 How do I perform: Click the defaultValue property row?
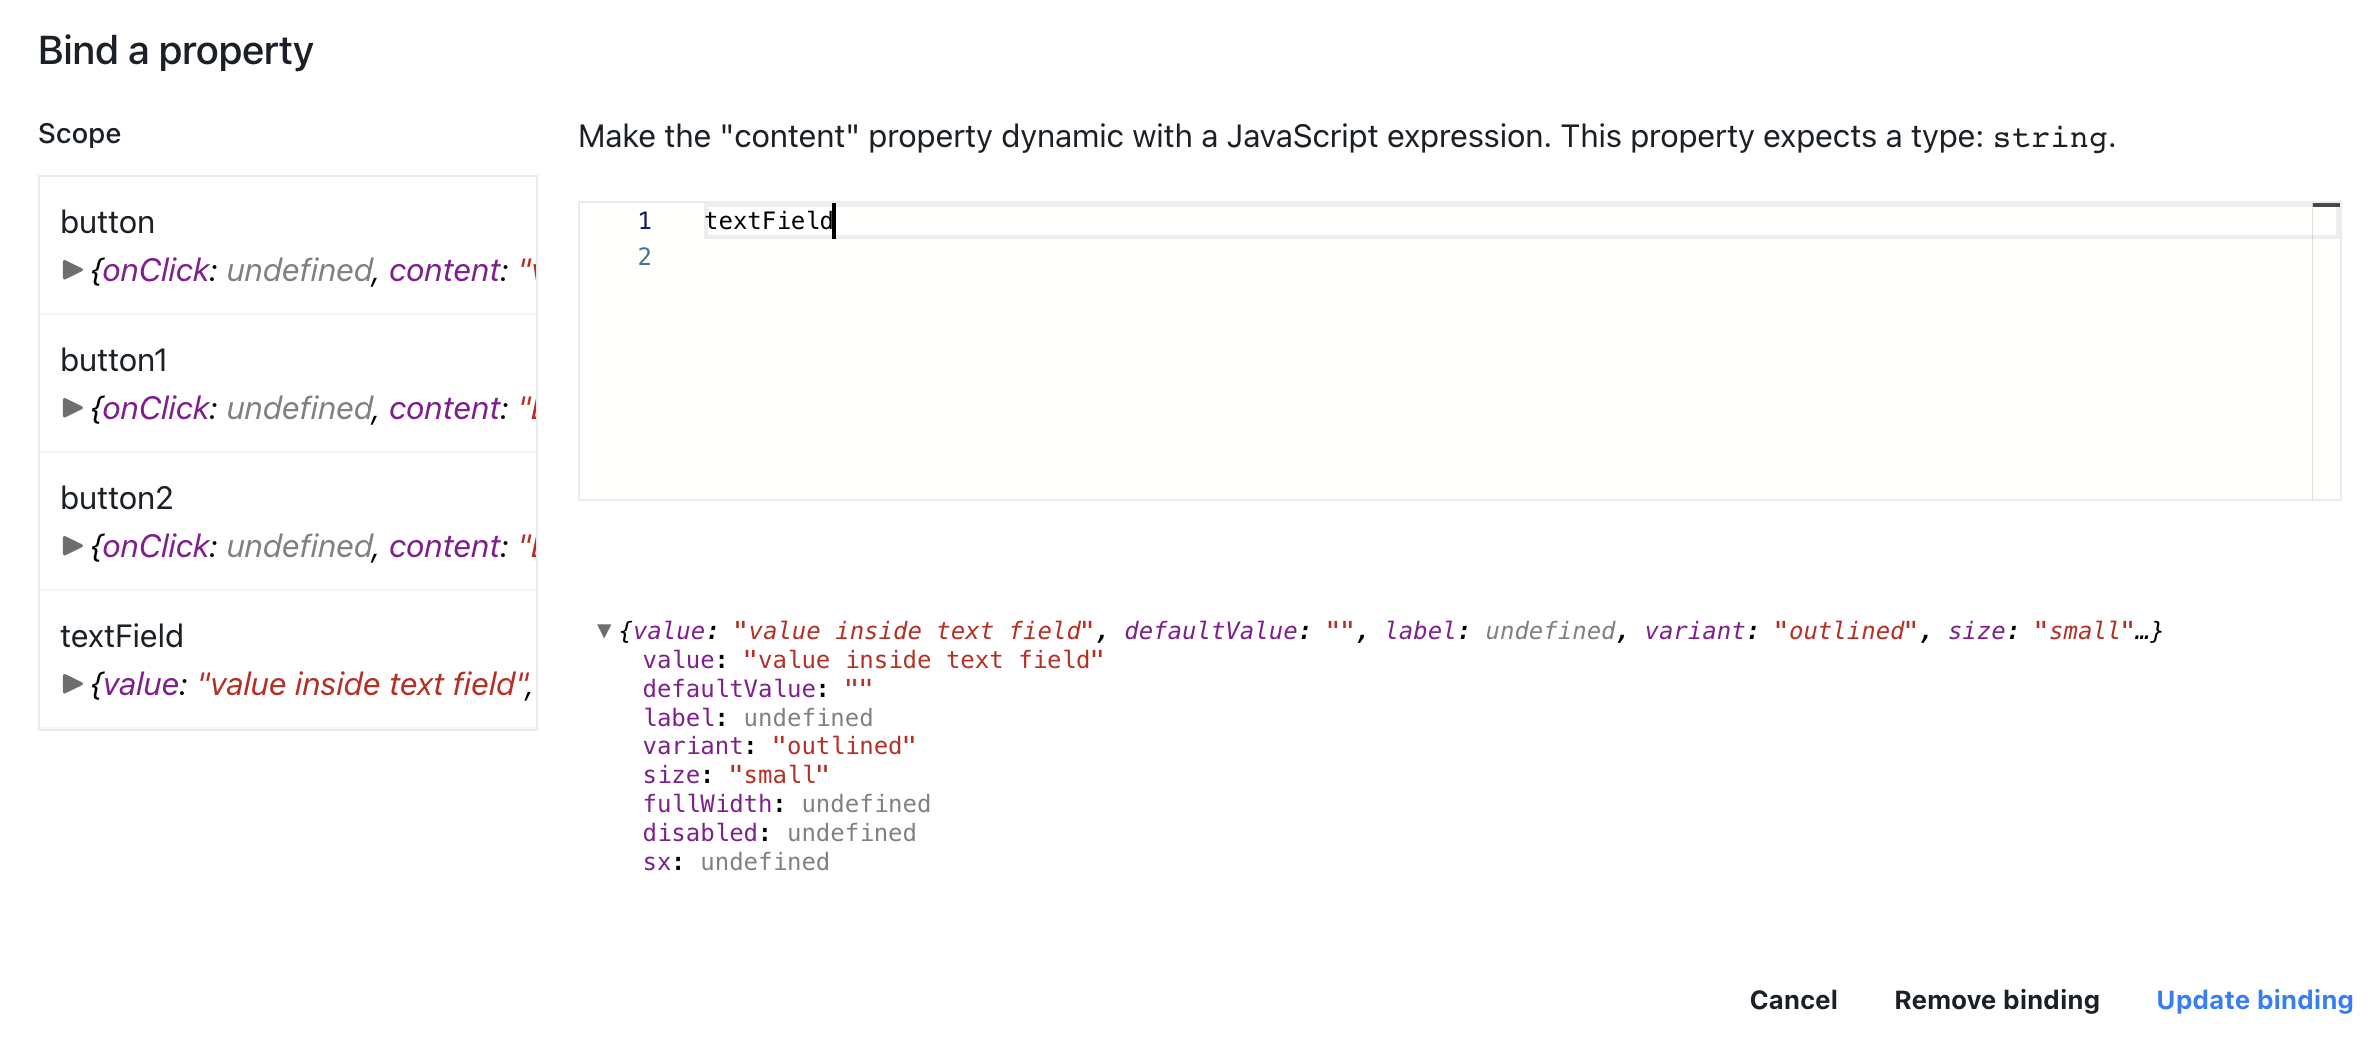pos(757,689)
